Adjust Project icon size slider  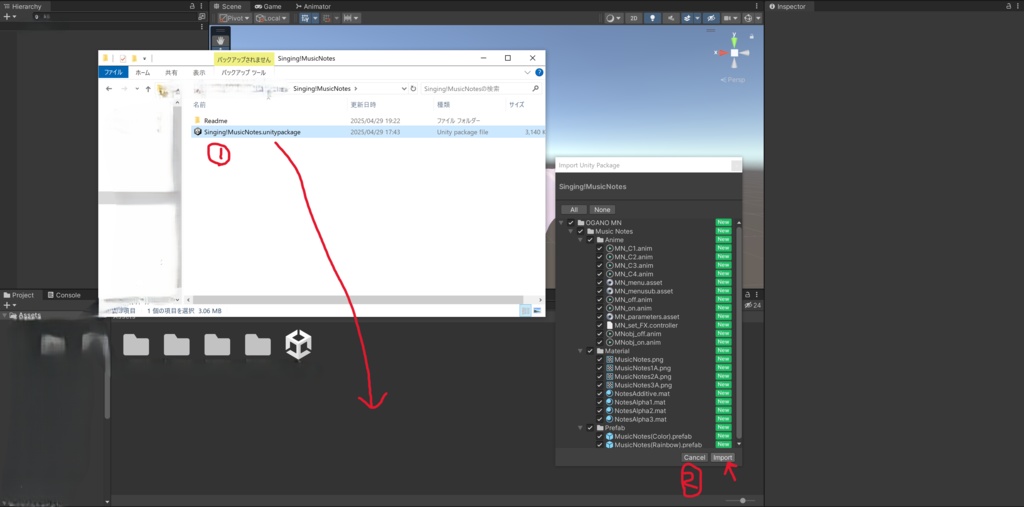pos(743,500)
